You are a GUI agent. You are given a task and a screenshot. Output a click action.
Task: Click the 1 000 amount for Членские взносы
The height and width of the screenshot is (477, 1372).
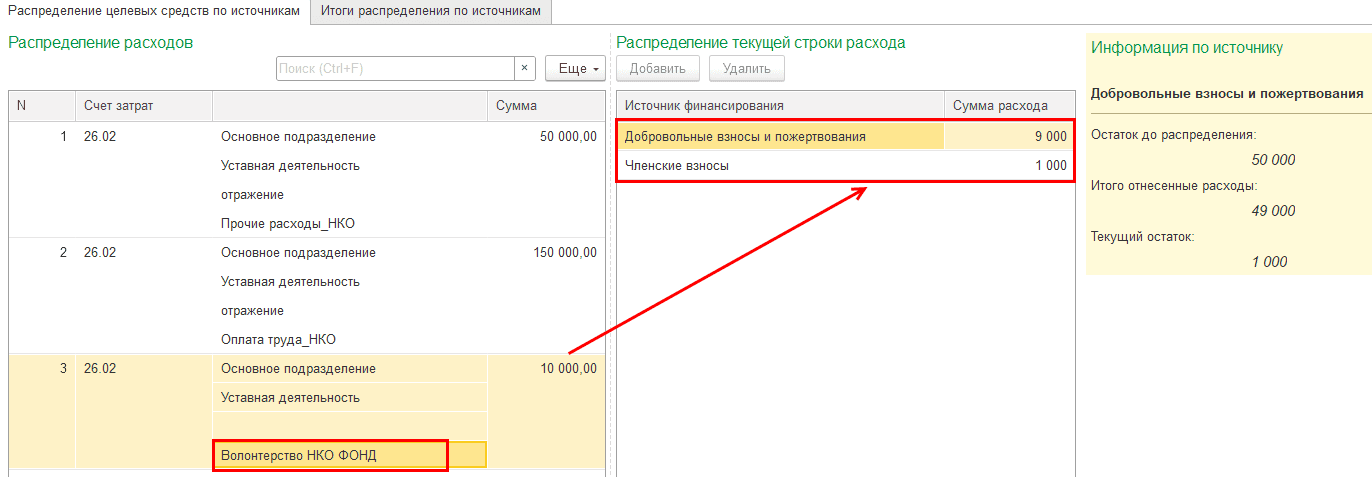pos(1010,166)
